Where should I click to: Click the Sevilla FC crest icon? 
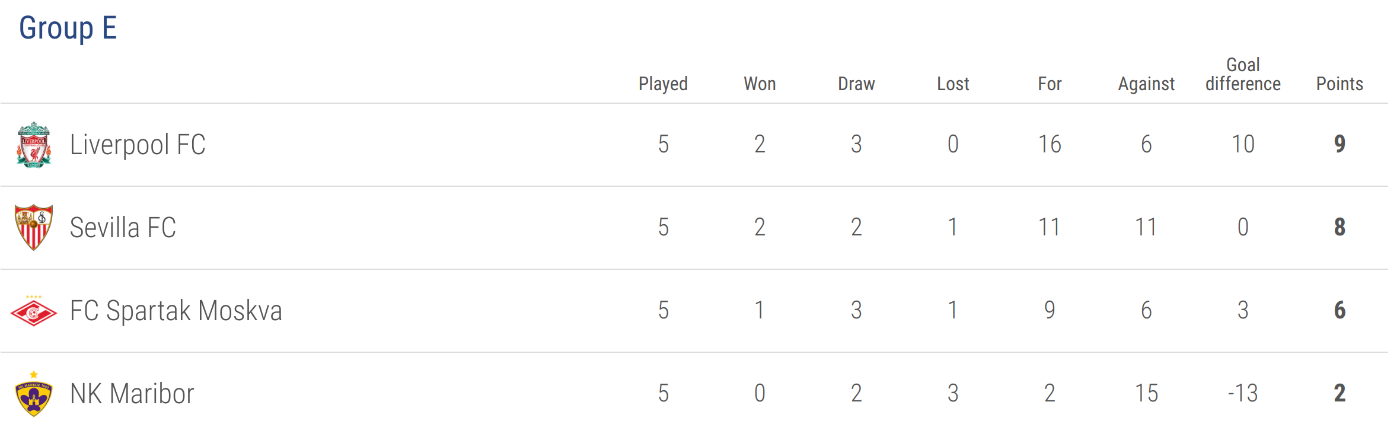pyautogui.click(x=34, y=228)
